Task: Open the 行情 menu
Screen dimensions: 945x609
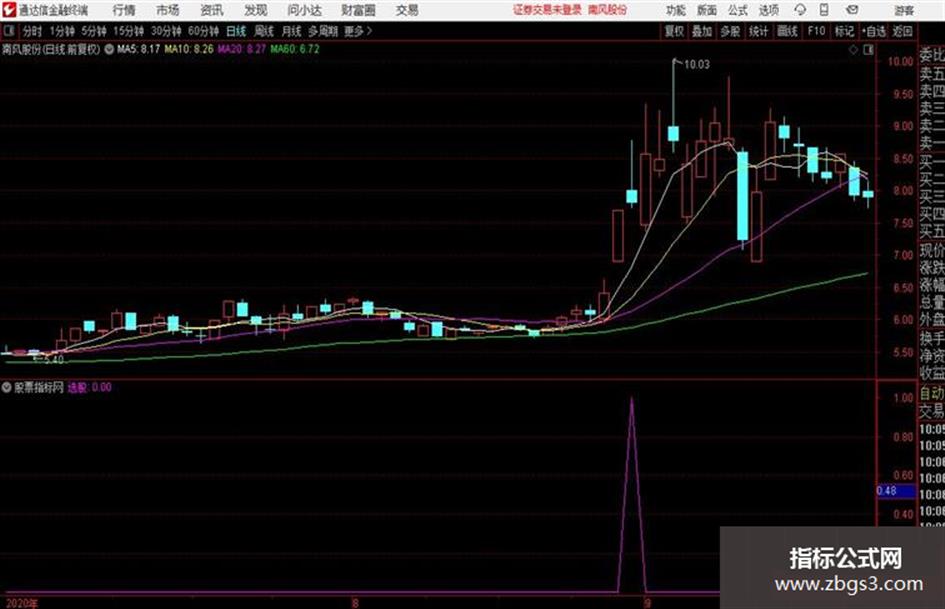Action: click(124, 10)
